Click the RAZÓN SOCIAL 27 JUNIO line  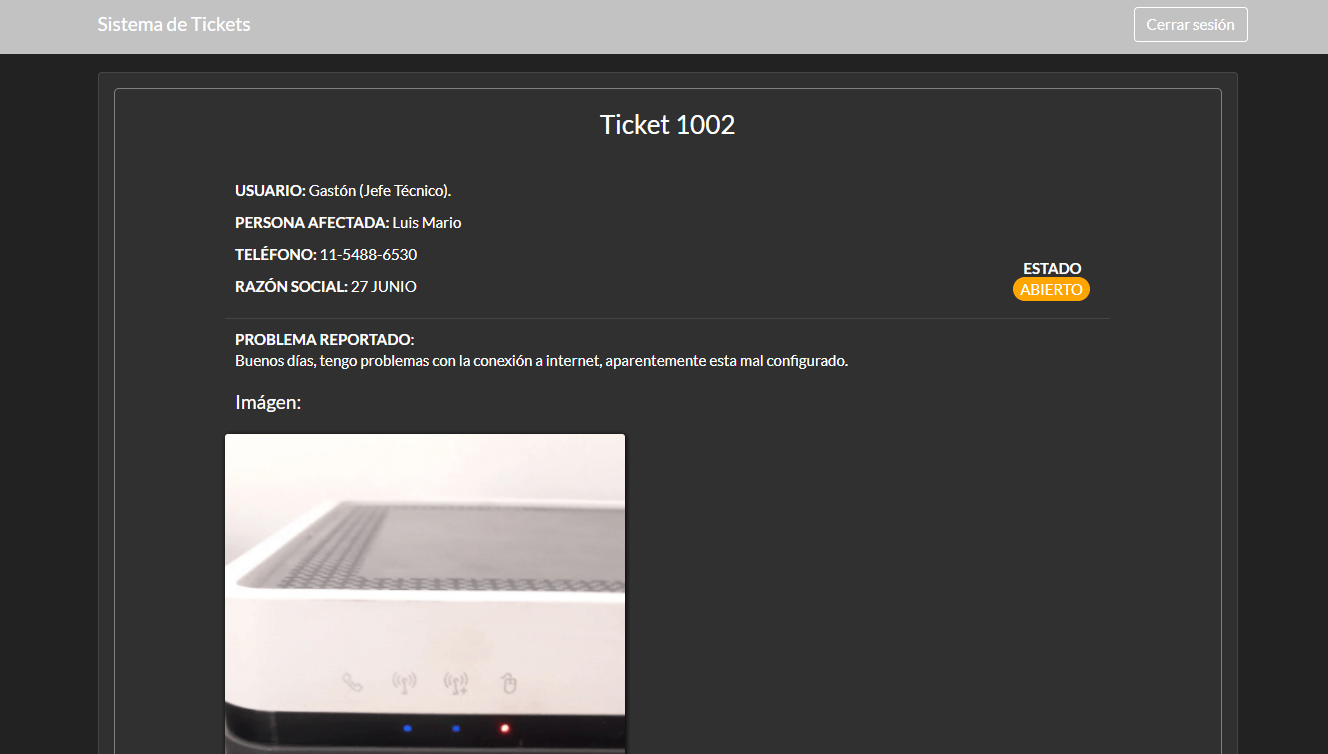[326, 287]
